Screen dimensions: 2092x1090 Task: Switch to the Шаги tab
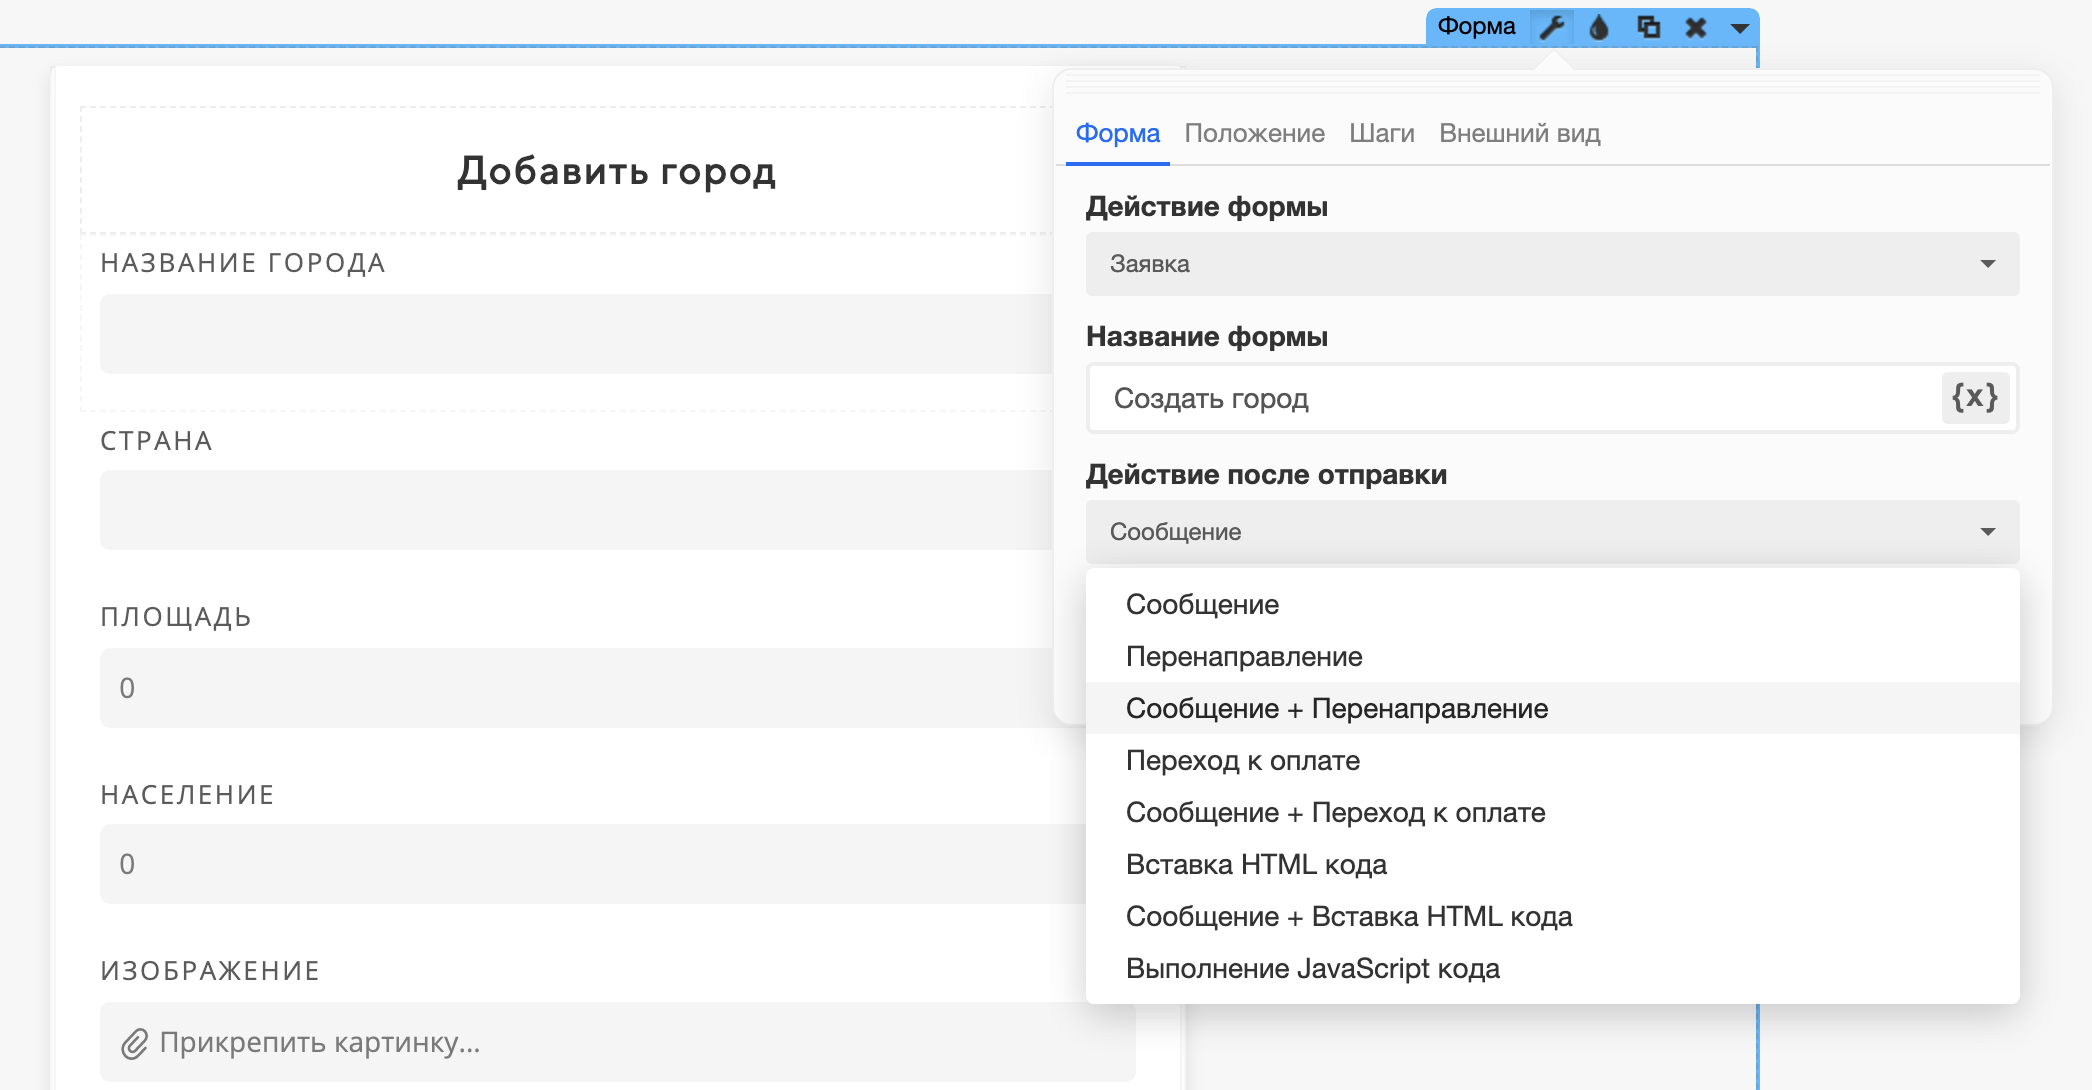1382,133
